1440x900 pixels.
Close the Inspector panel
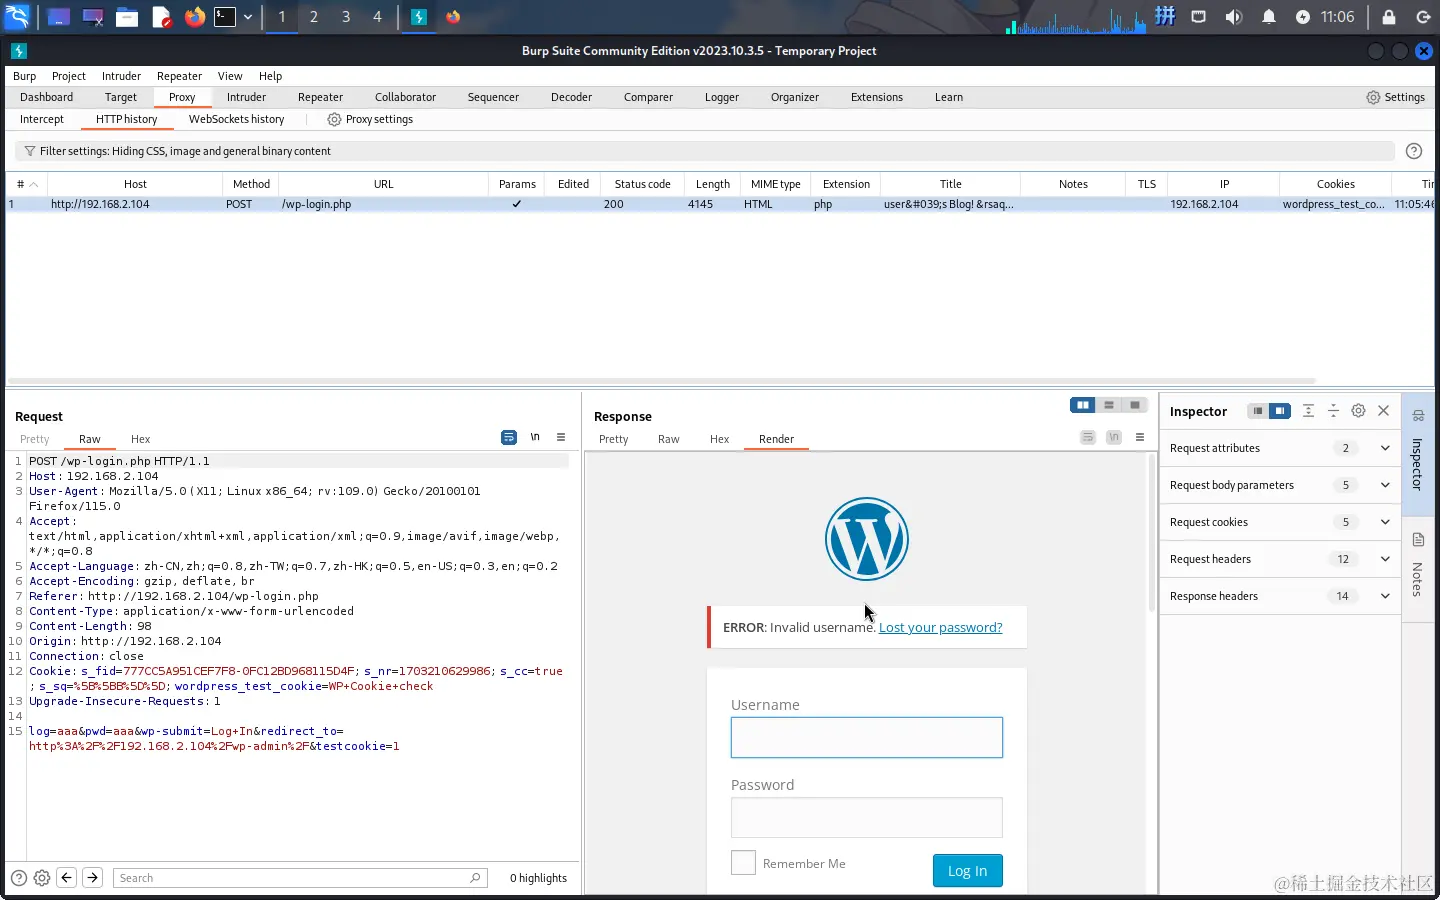[x=1384, y=411]
